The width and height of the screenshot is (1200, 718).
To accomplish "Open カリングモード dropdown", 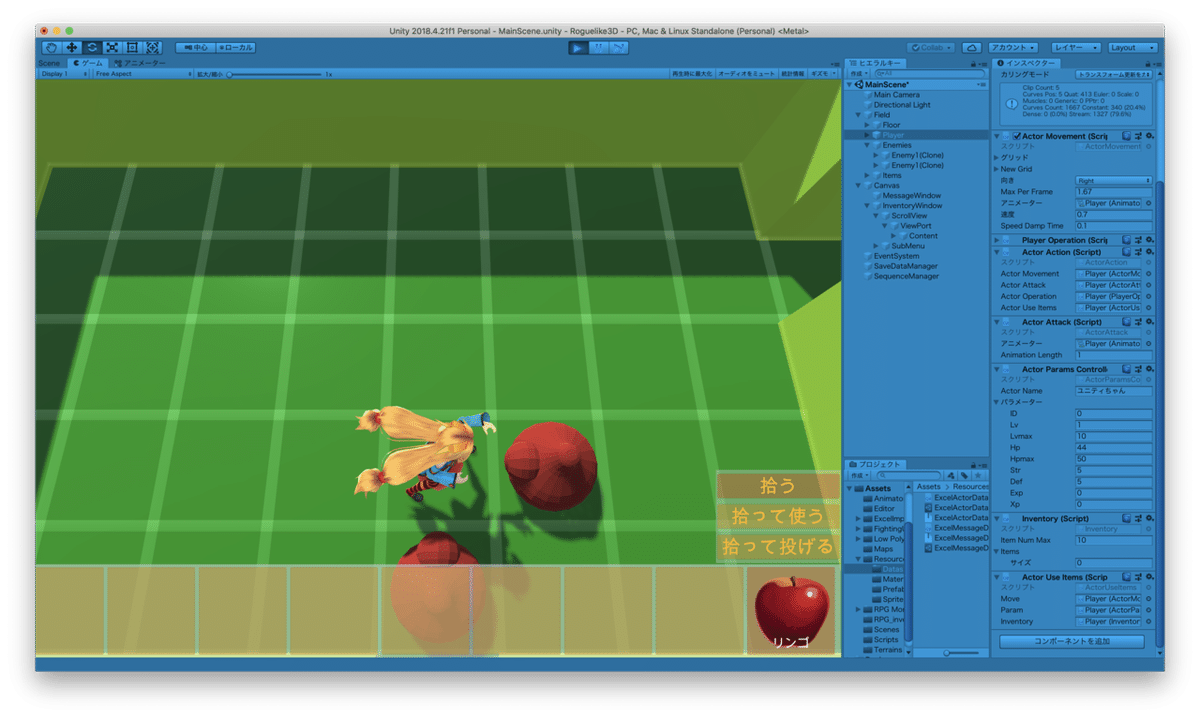I will tap(1114, 75).
